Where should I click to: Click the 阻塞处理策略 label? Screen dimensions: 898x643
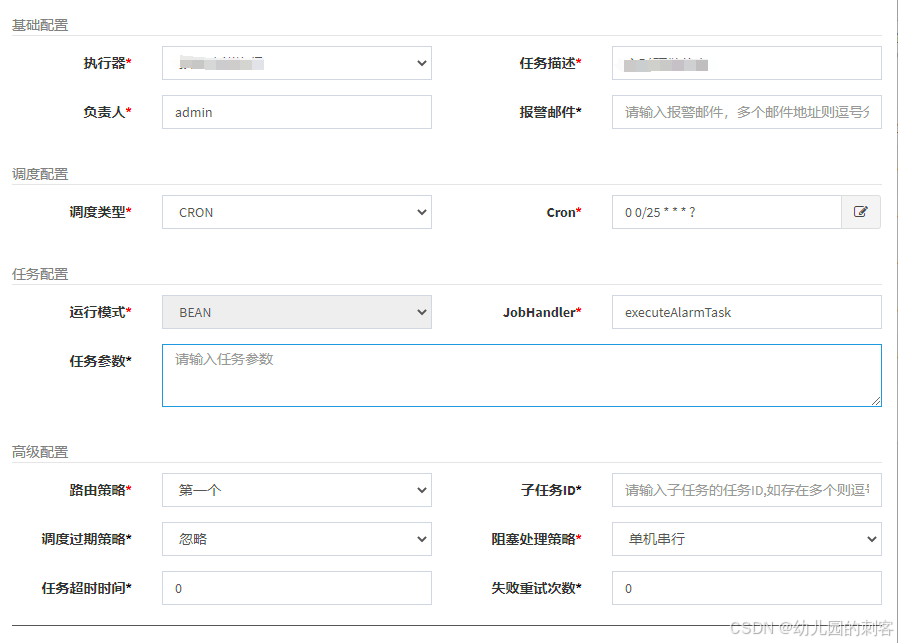[537, 539]
